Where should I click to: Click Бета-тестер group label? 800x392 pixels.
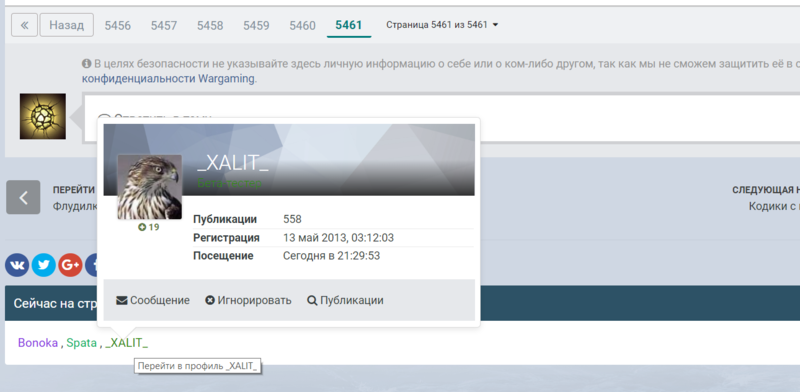coord(229,183)
